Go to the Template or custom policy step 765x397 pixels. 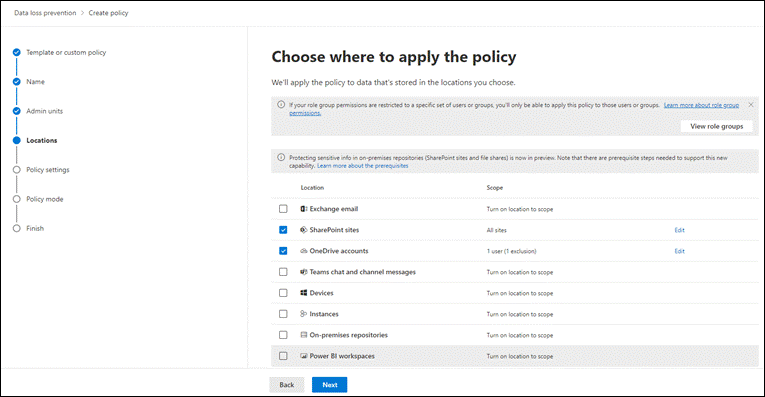coord(66,52)
